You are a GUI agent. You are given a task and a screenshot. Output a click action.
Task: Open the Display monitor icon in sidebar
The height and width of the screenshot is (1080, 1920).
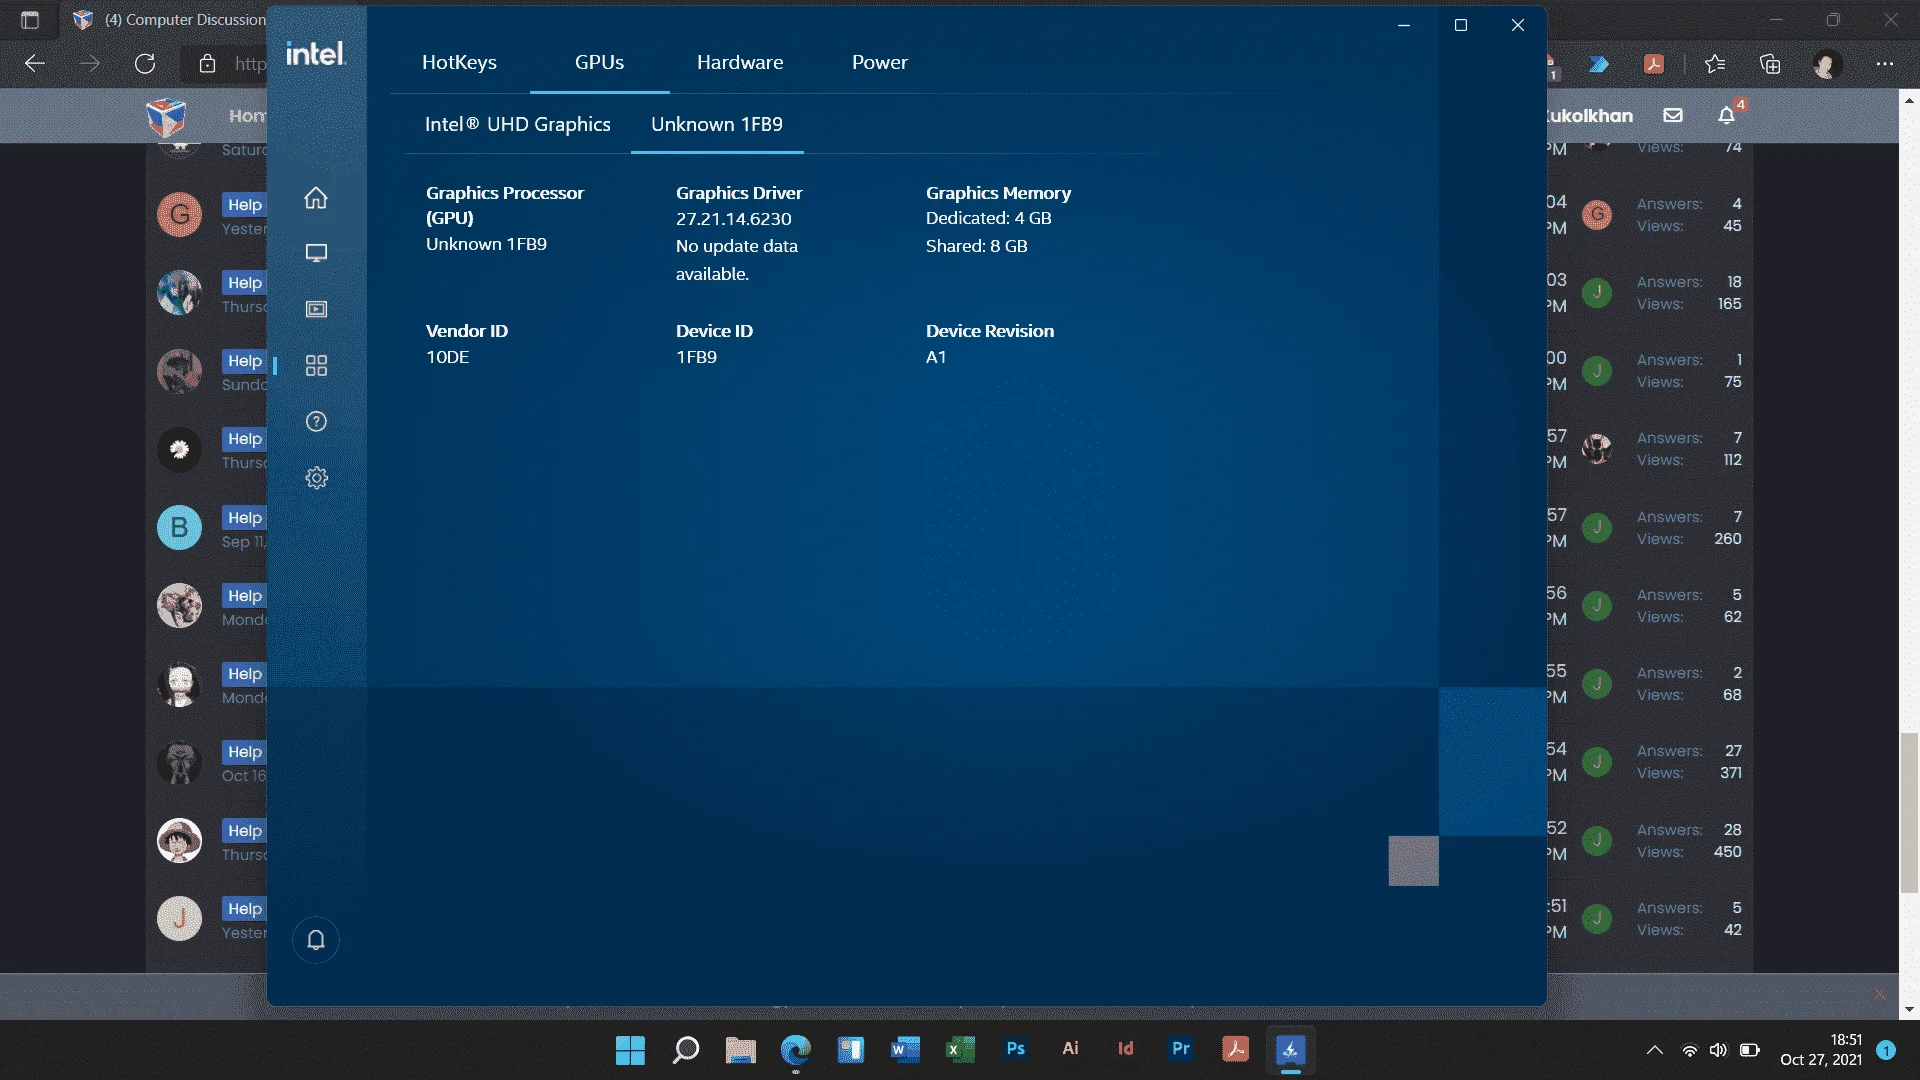click(316, 253)
